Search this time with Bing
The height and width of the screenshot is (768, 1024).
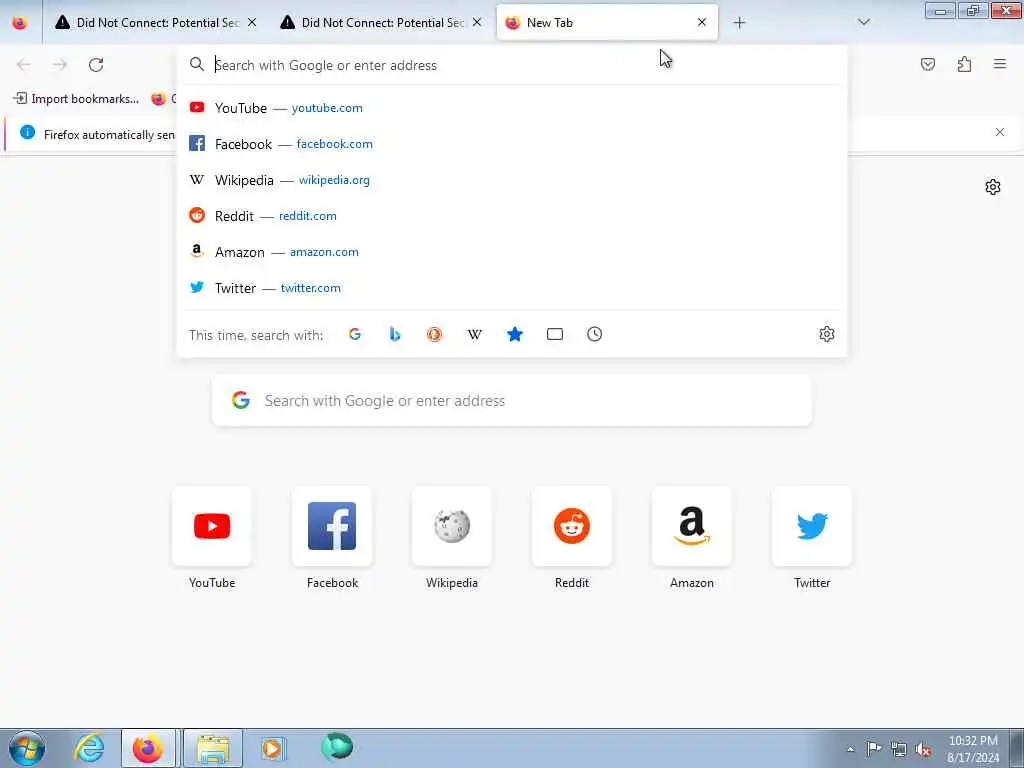click(x=394, y=334)
